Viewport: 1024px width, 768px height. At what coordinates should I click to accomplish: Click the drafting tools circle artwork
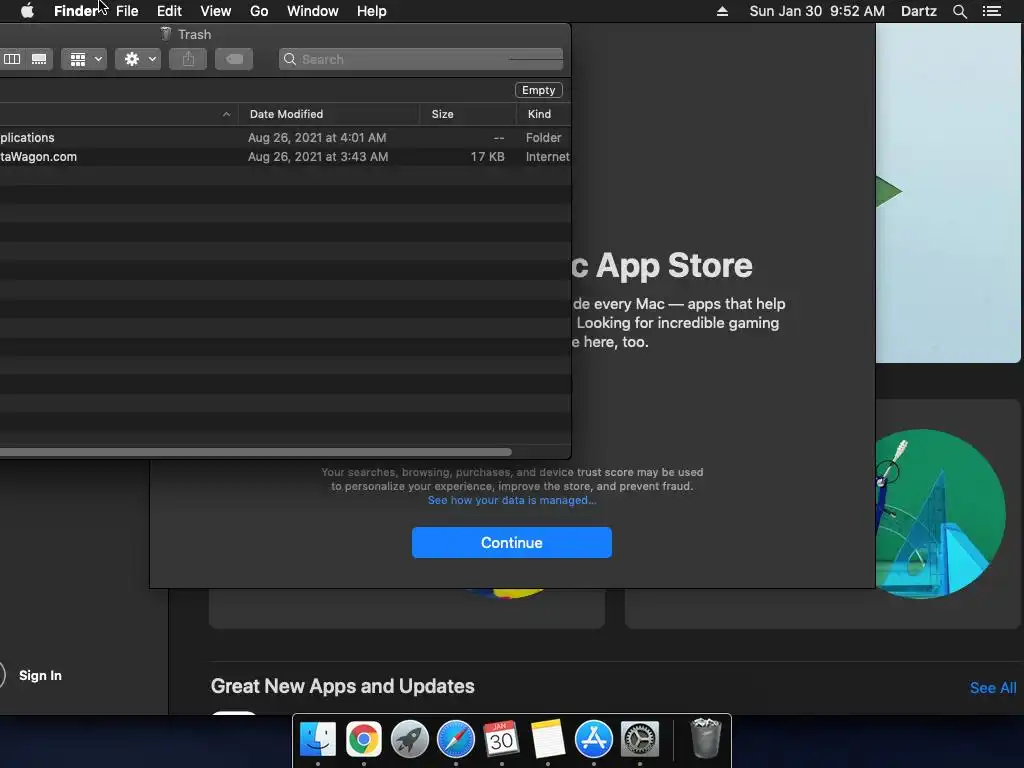[x=940, y=513]
